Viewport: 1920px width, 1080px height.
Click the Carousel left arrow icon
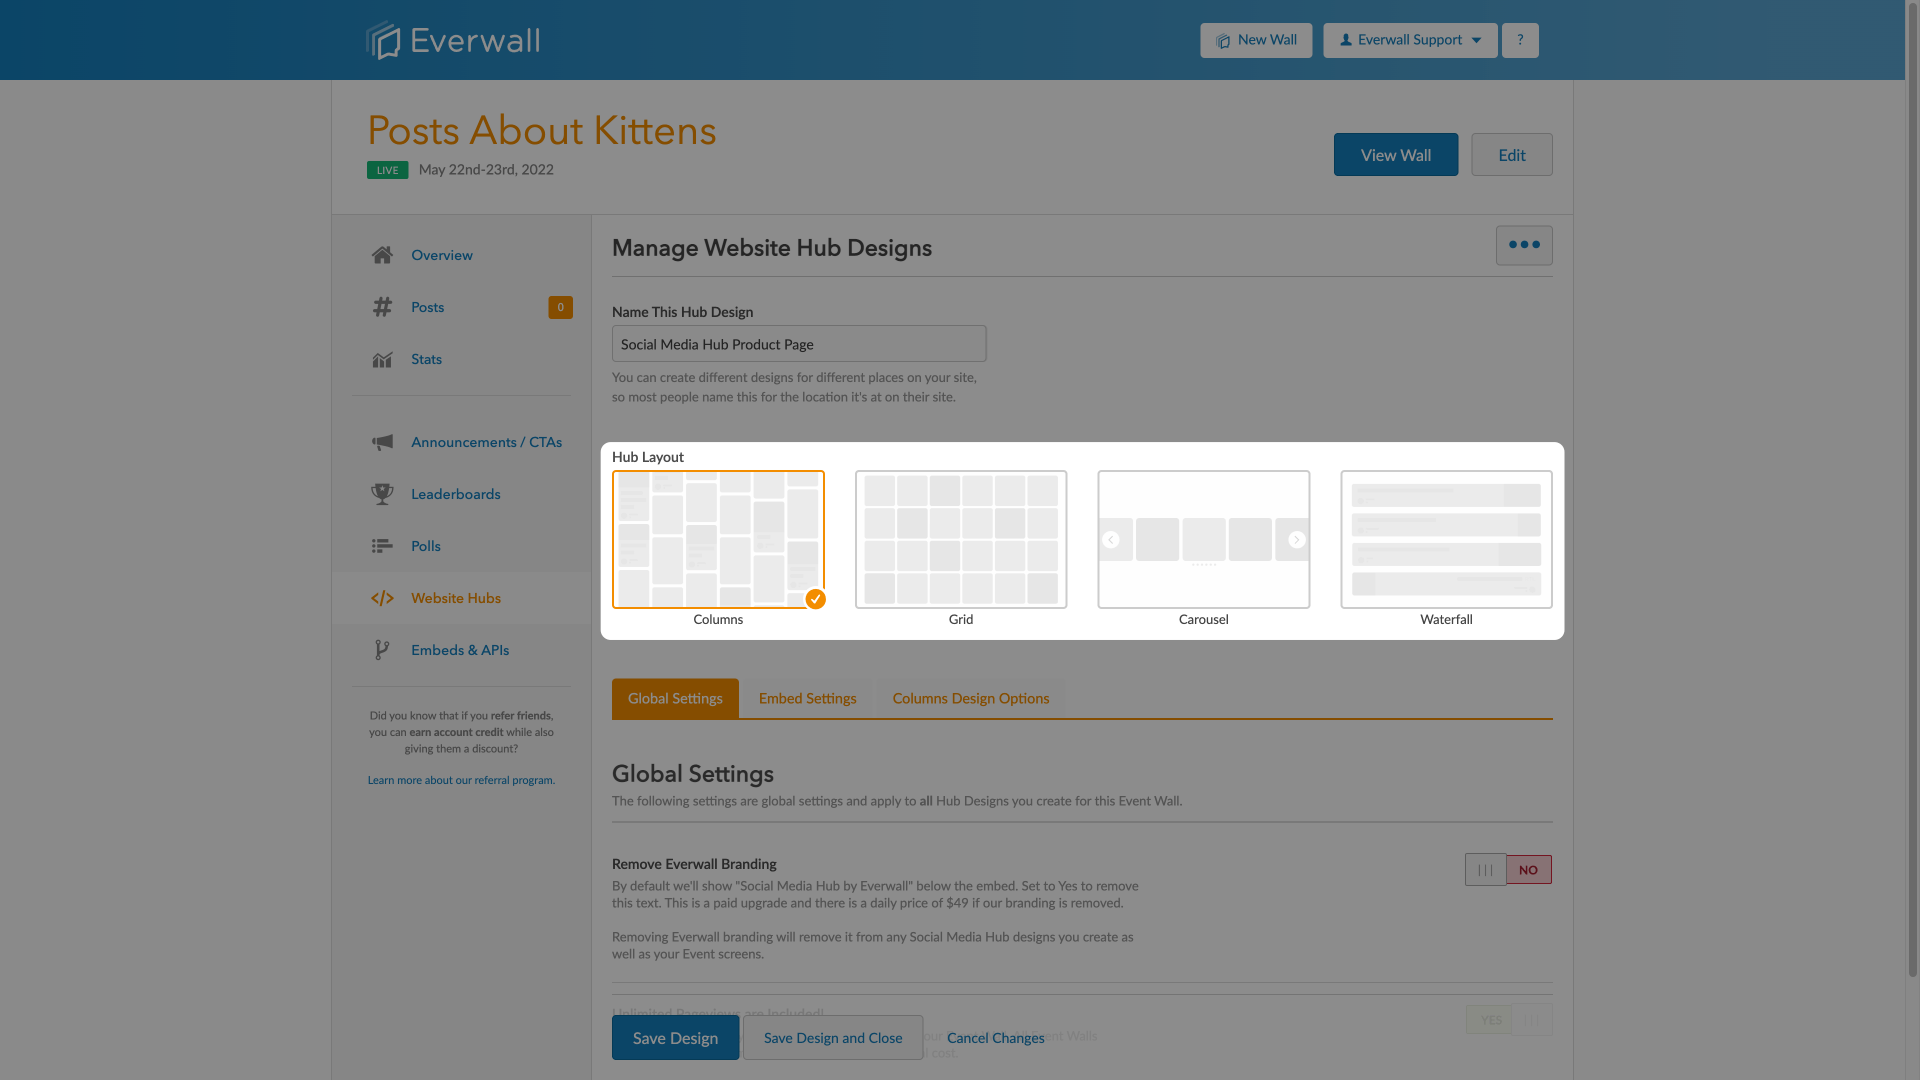pyautogui.click(x=1110, y=540)
